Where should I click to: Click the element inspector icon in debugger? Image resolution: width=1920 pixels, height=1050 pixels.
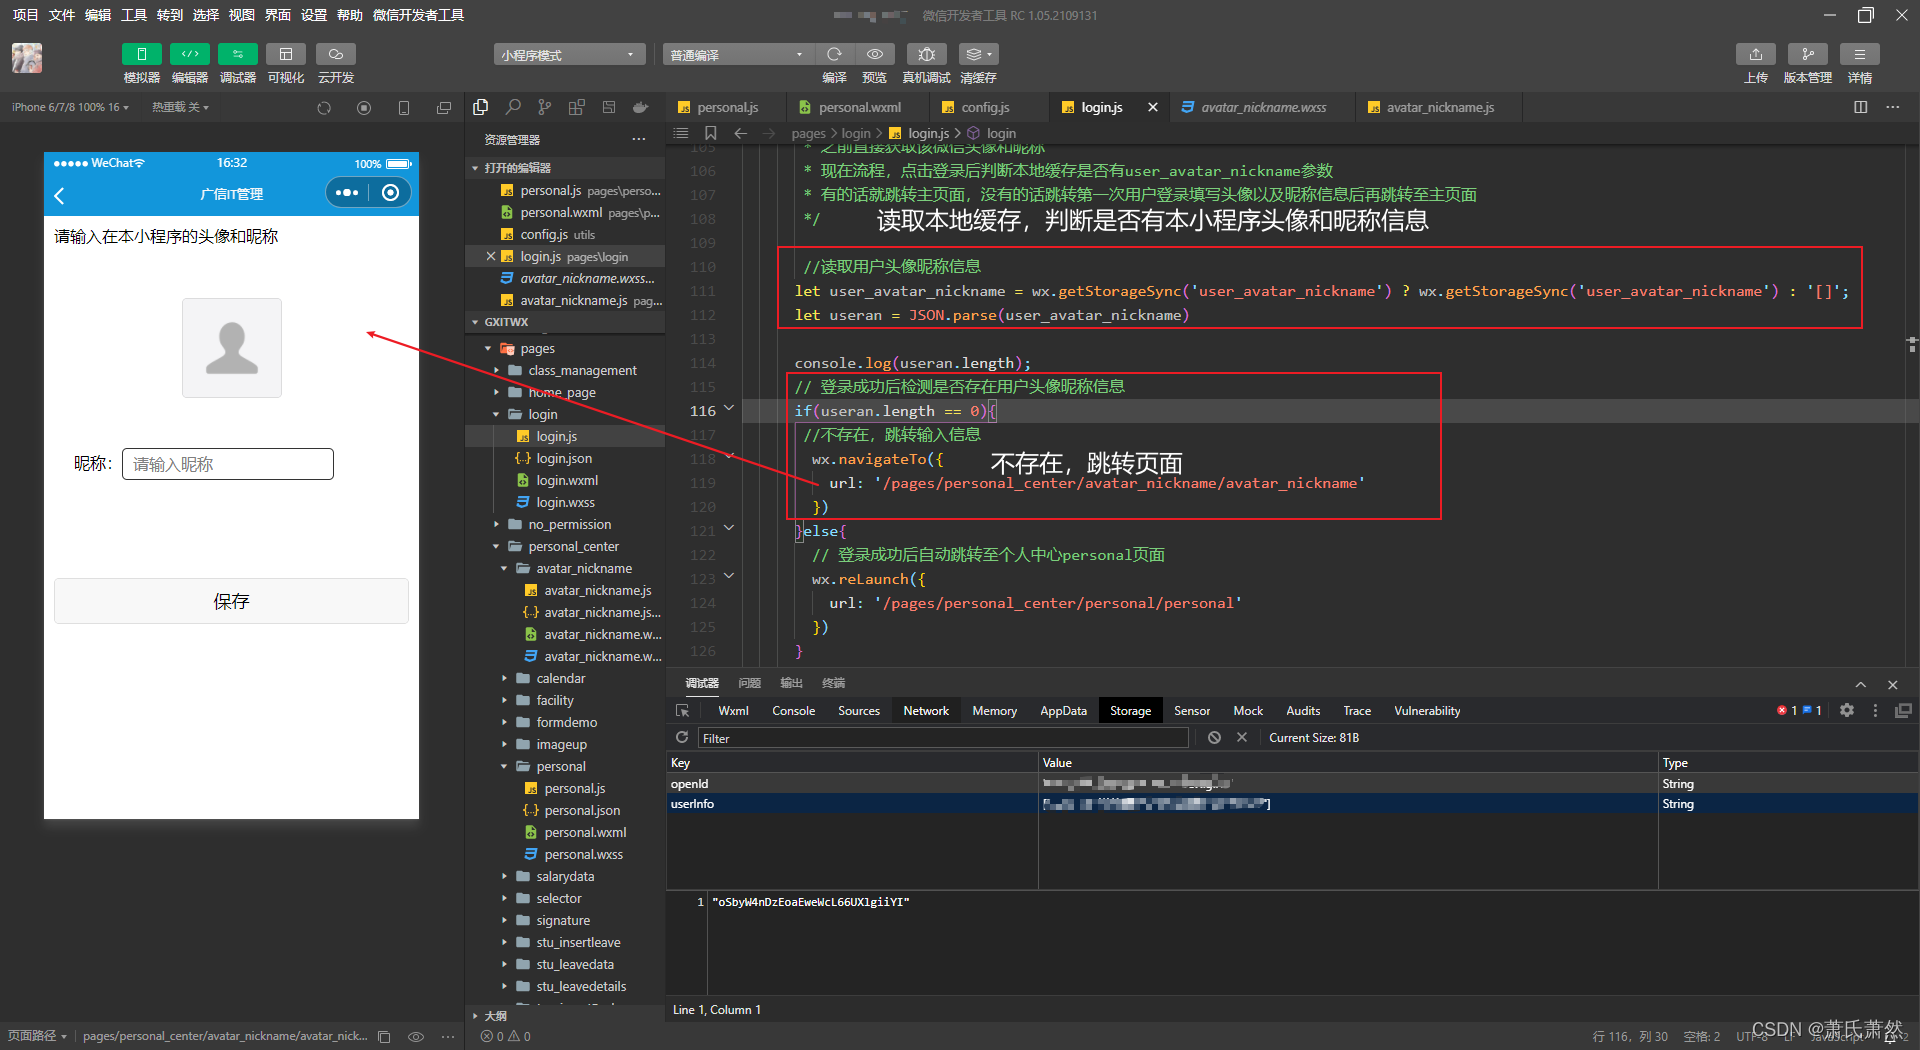pos(683,711)
